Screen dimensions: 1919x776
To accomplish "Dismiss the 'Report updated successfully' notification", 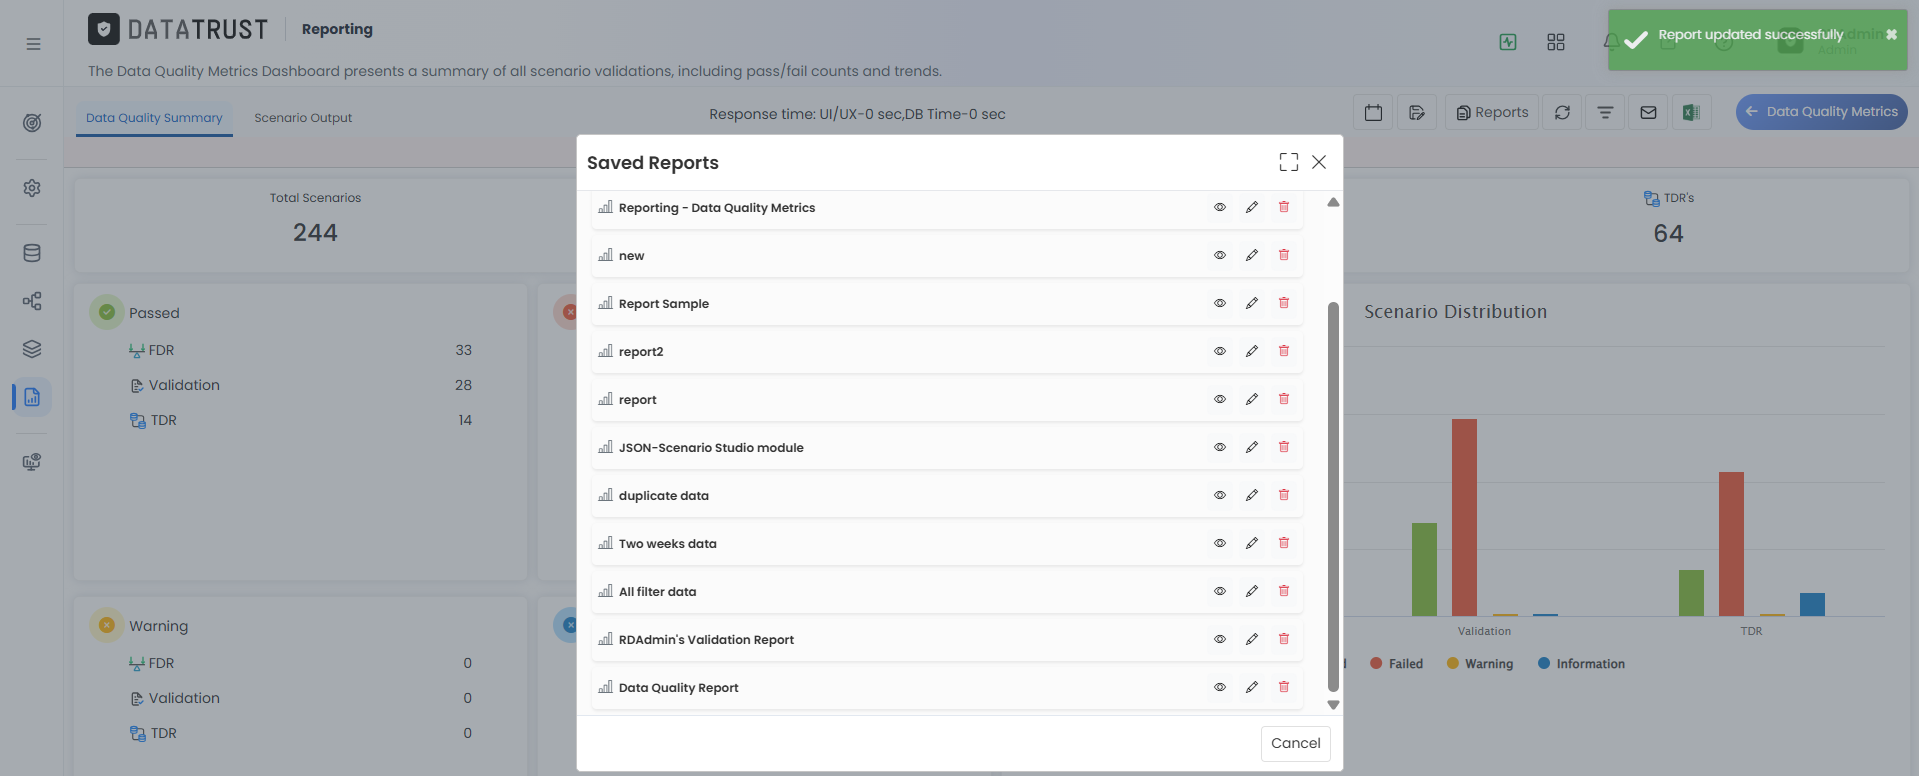I will click(1891, 34).
